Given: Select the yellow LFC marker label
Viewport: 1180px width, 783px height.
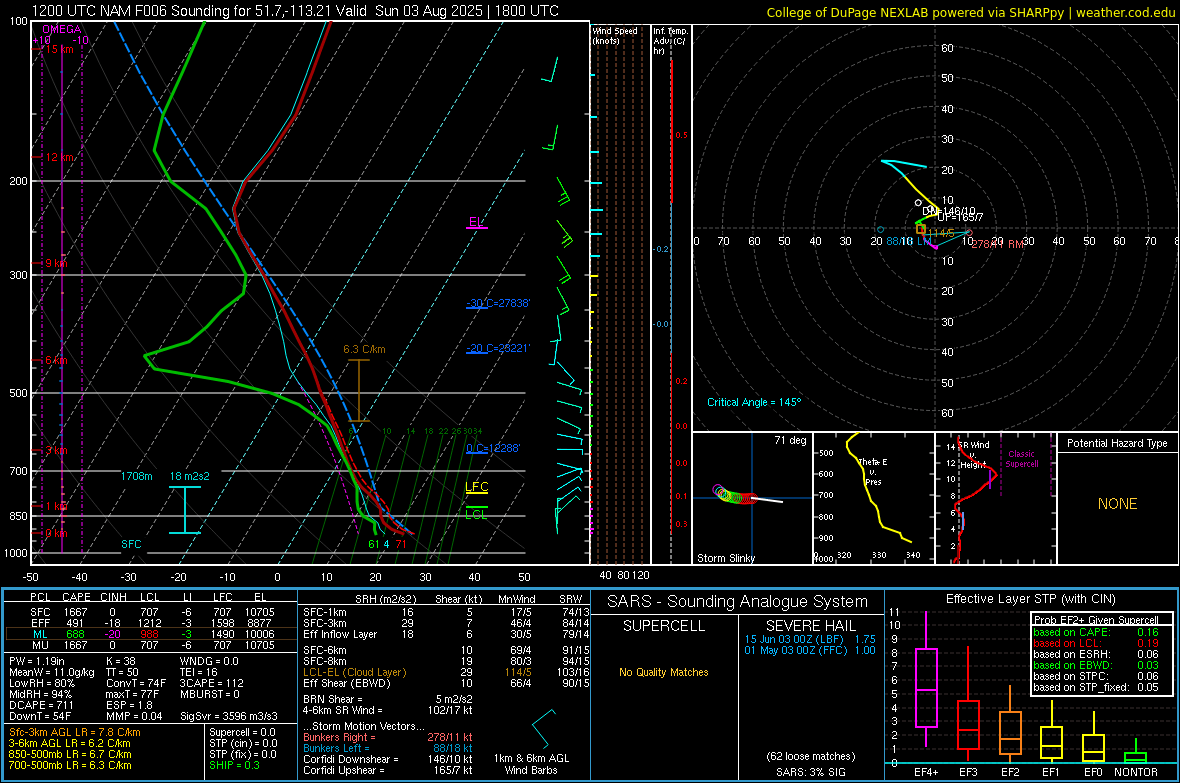Looking at the screenshot, I should coord(476,486).
